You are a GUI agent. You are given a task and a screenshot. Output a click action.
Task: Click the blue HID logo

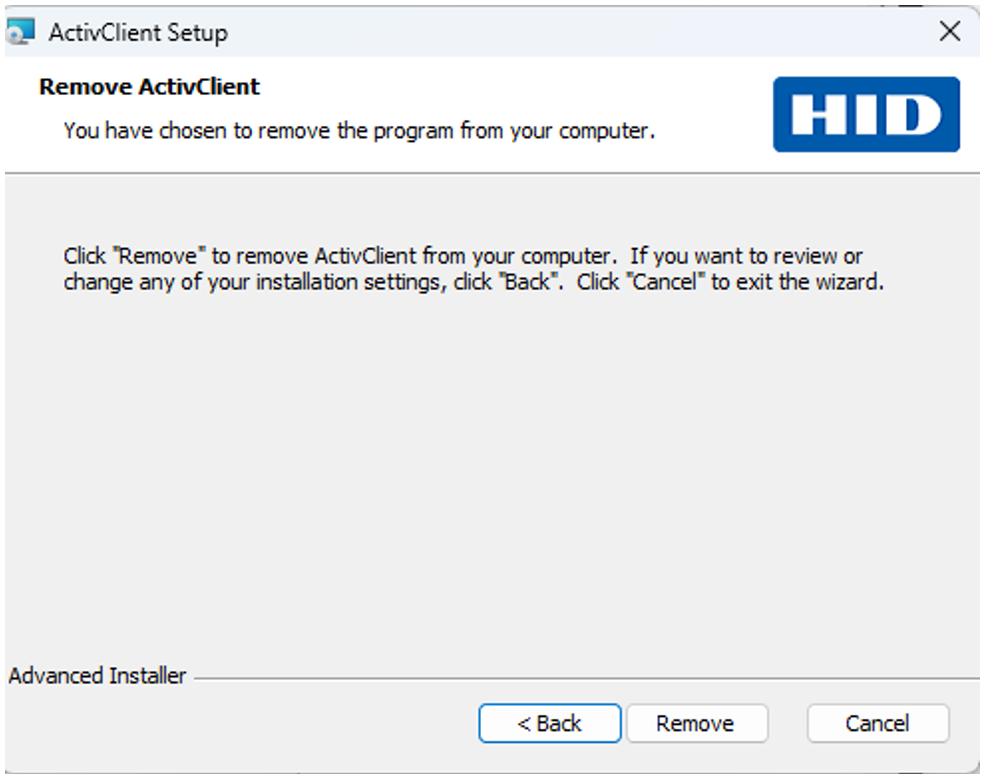pyautogui.click(x=865, y=114)
